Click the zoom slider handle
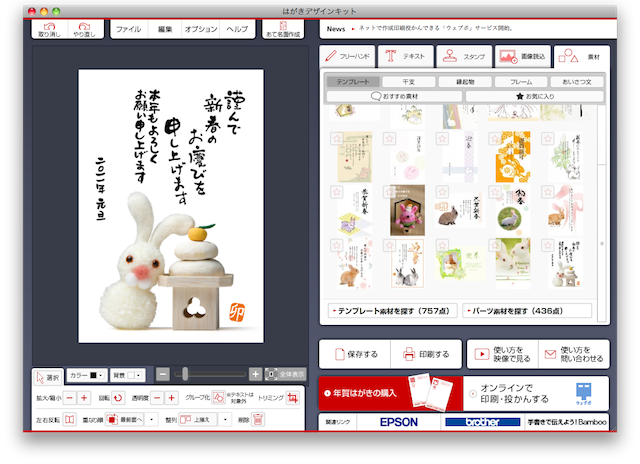This screenshot has height=464, width=640. (182, 374)
